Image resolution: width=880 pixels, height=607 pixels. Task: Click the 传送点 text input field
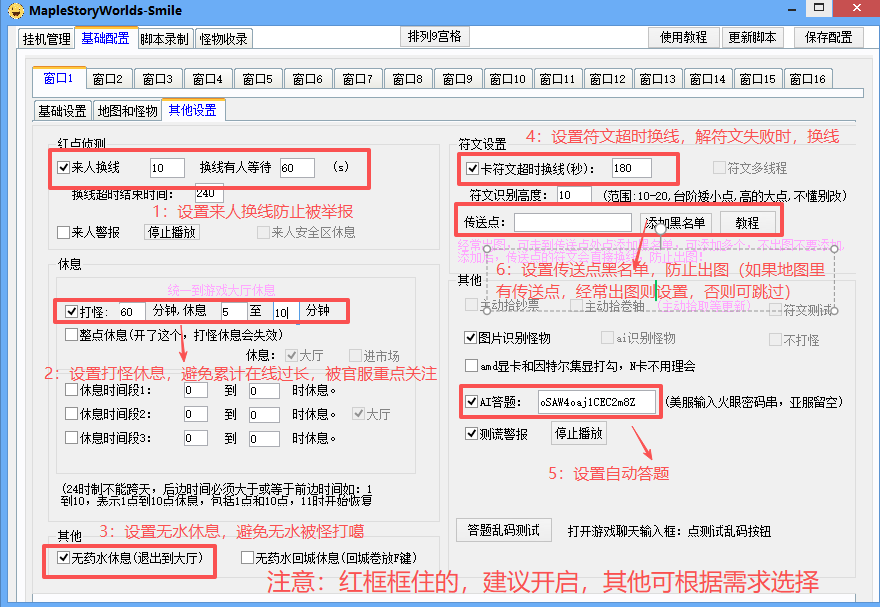pos(572,222)
